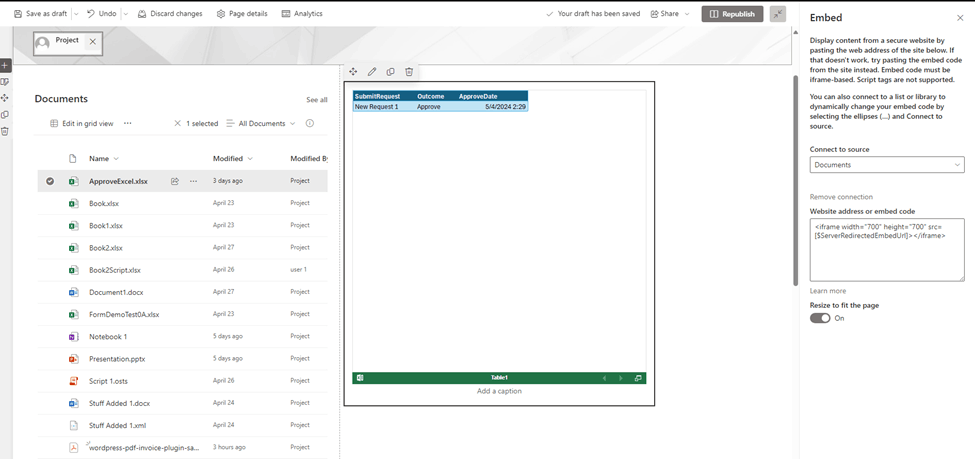Click Edit in grid view
975x459 pixels.
pyautogui.click(x=82, y=123)
